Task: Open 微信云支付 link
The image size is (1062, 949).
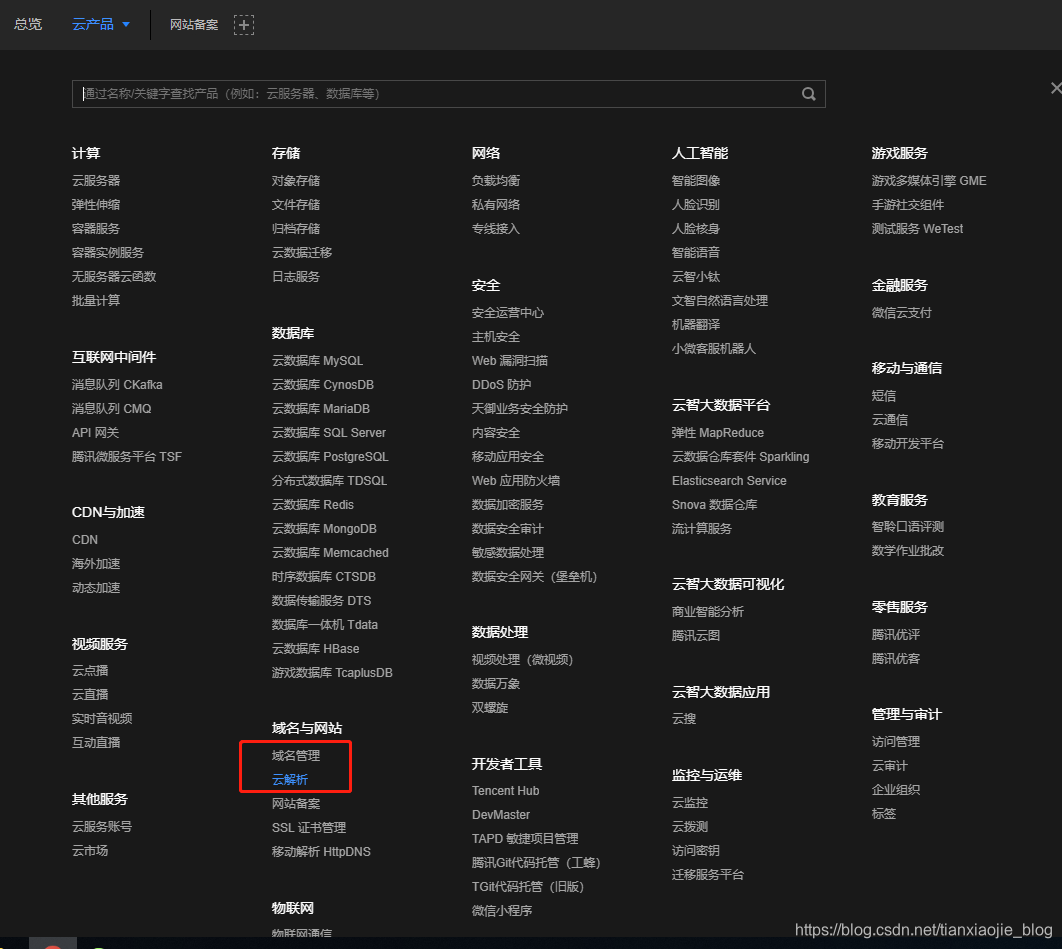Action: pos(901,313)
